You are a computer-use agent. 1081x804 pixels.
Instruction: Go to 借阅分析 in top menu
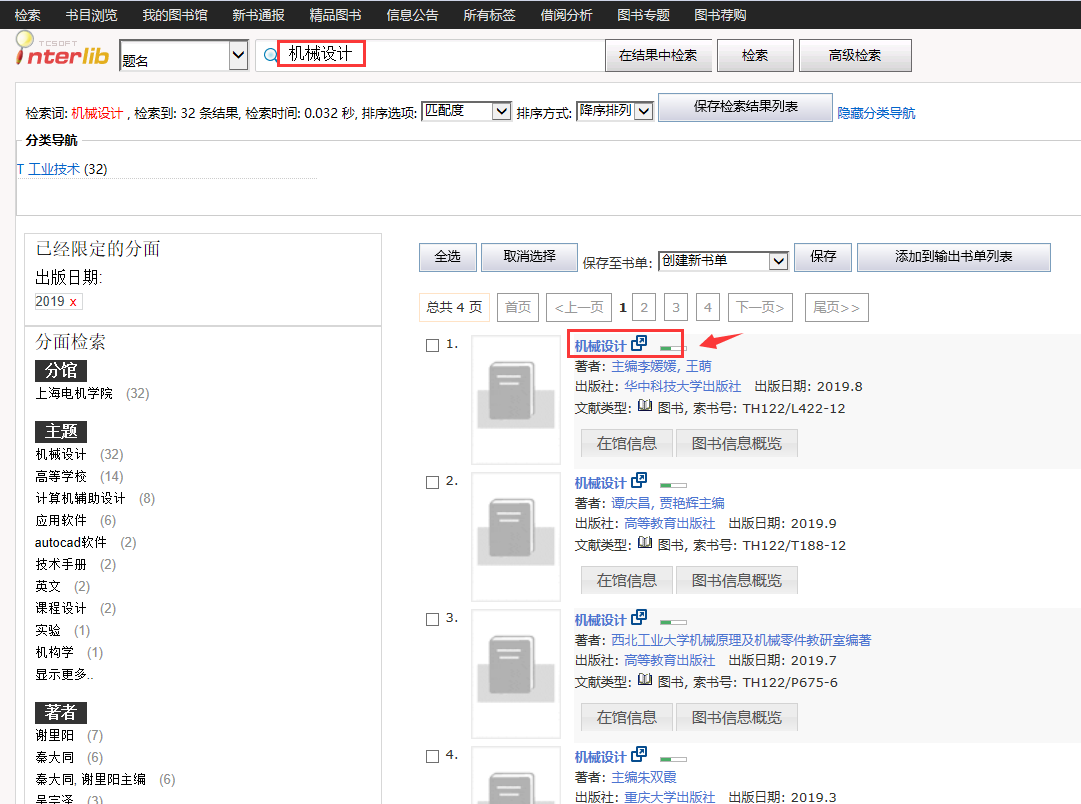tap(565, 15)
